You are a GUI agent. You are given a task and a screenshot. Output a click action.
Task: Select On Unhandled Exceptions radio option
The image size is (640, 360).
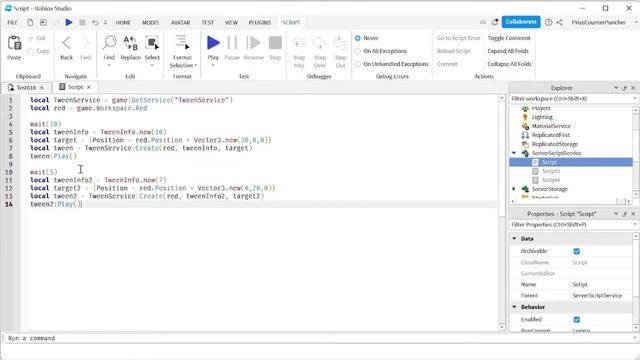click(358, 64)
